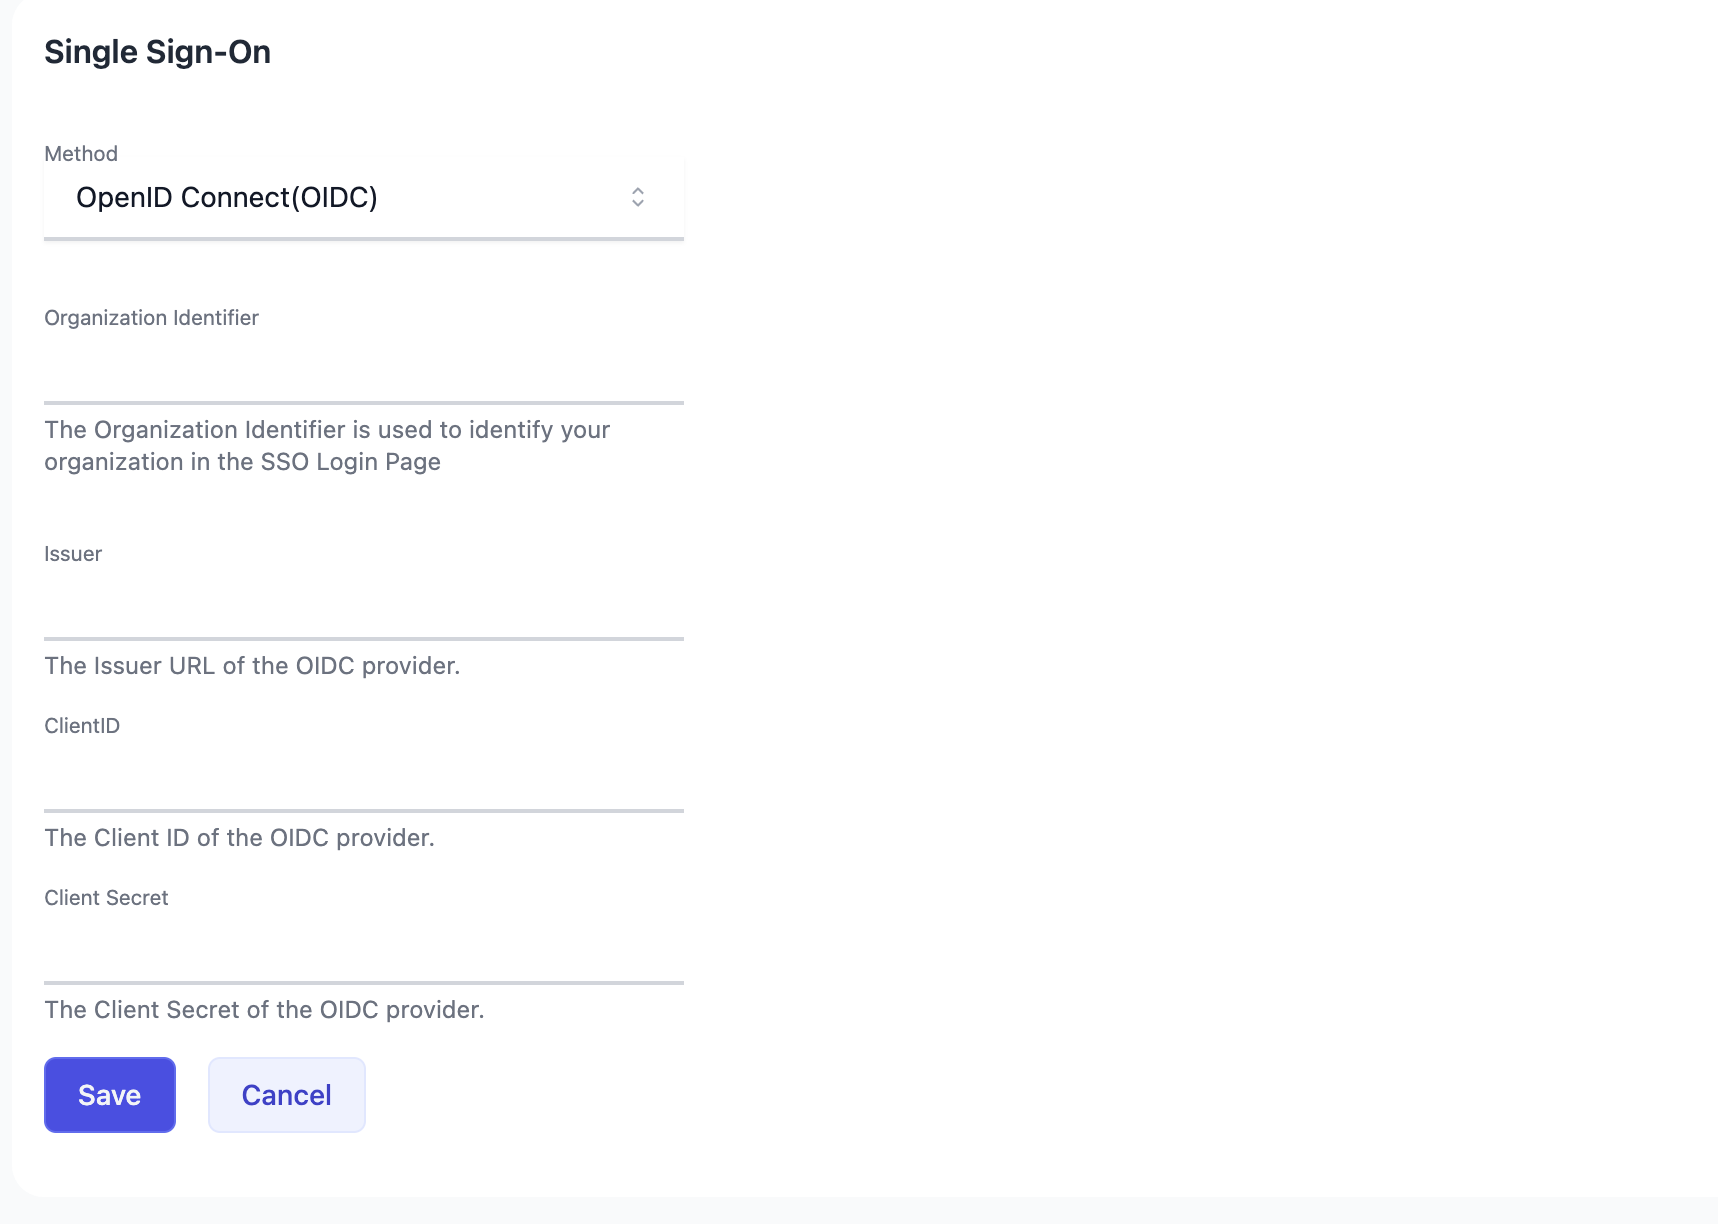Click the Issuer label

click(x=72, y=553)
